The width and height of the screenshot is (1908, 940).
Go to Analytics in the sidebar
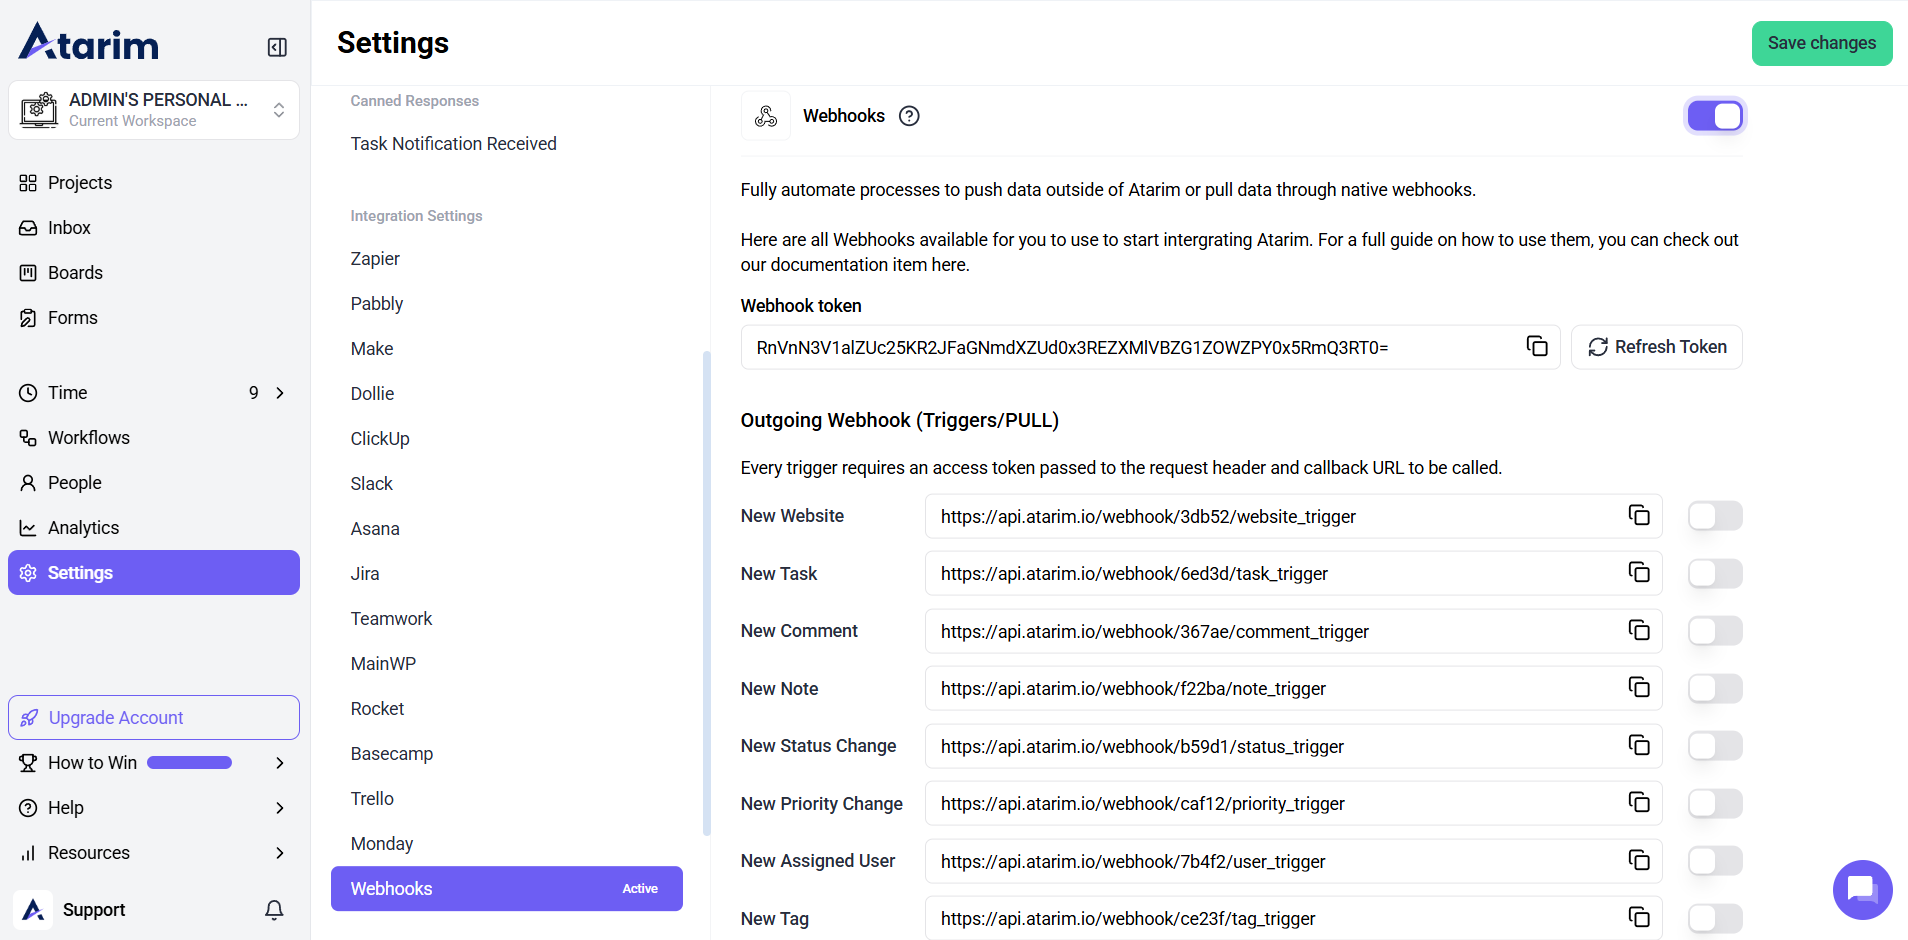coord(83,528)
